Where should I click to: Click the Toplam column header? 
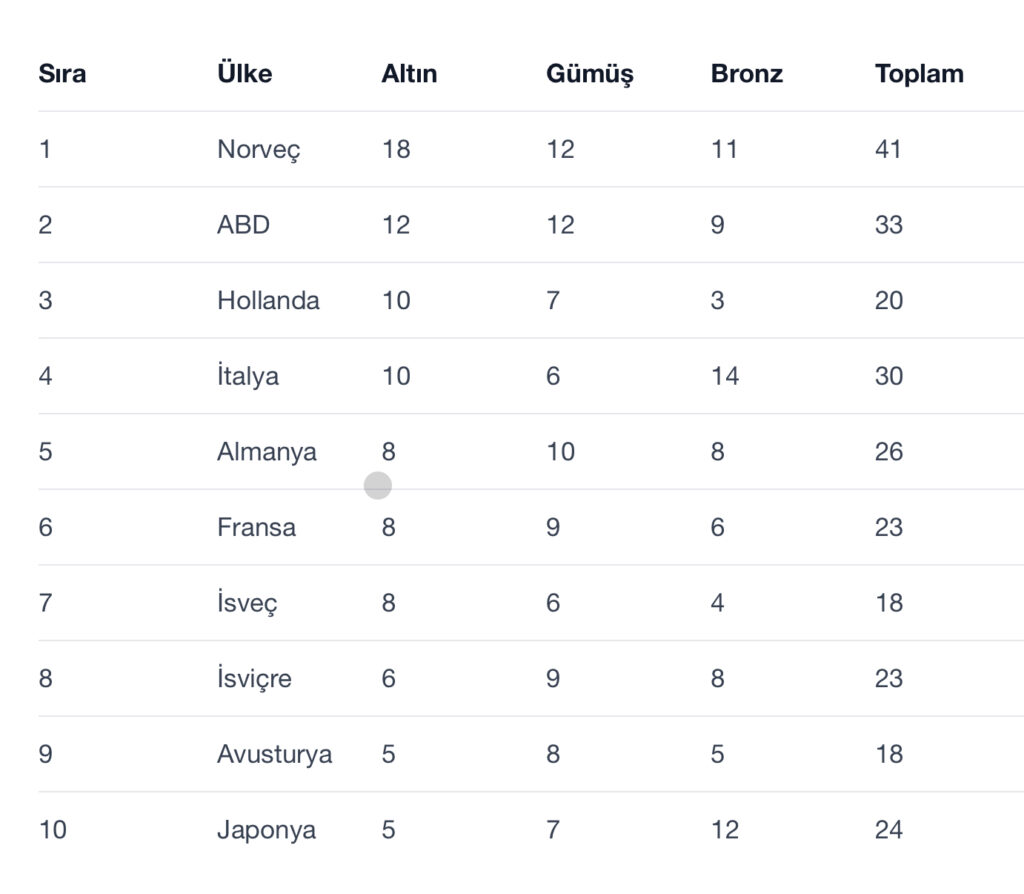tap(918, 74)
